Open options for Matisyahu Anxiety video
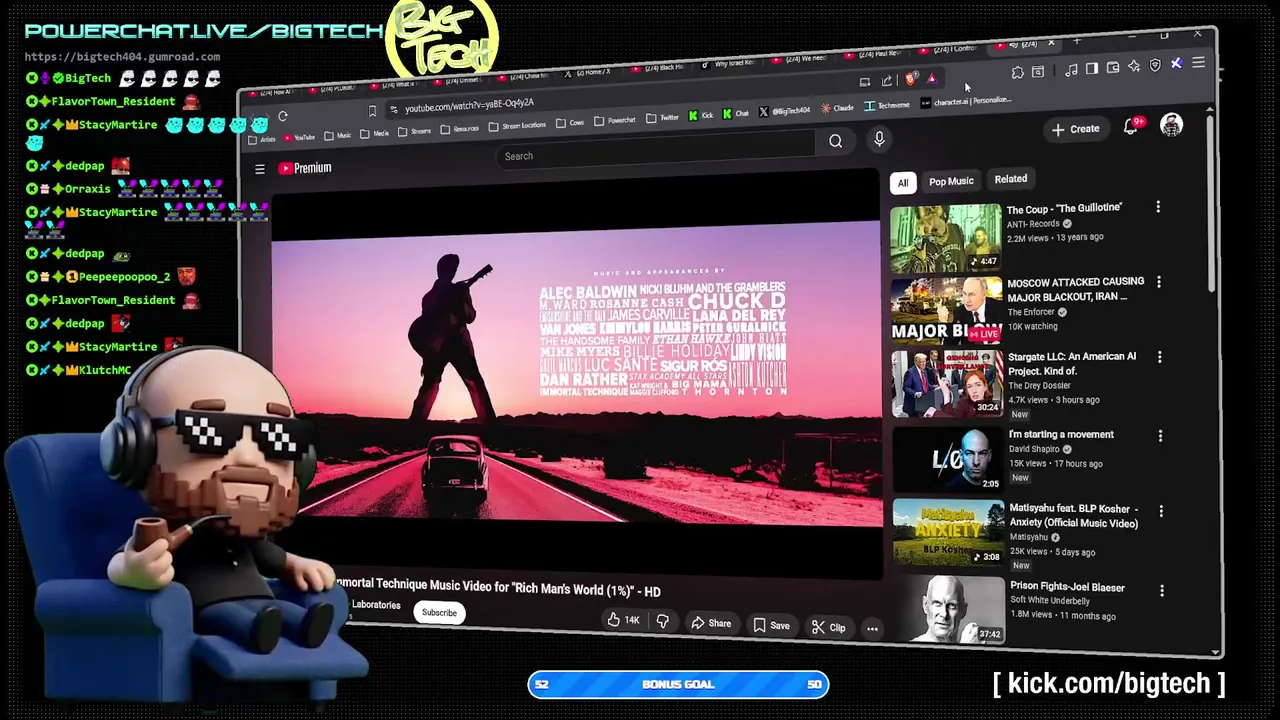1280x720 pixels. click(x=1161, y=511)
